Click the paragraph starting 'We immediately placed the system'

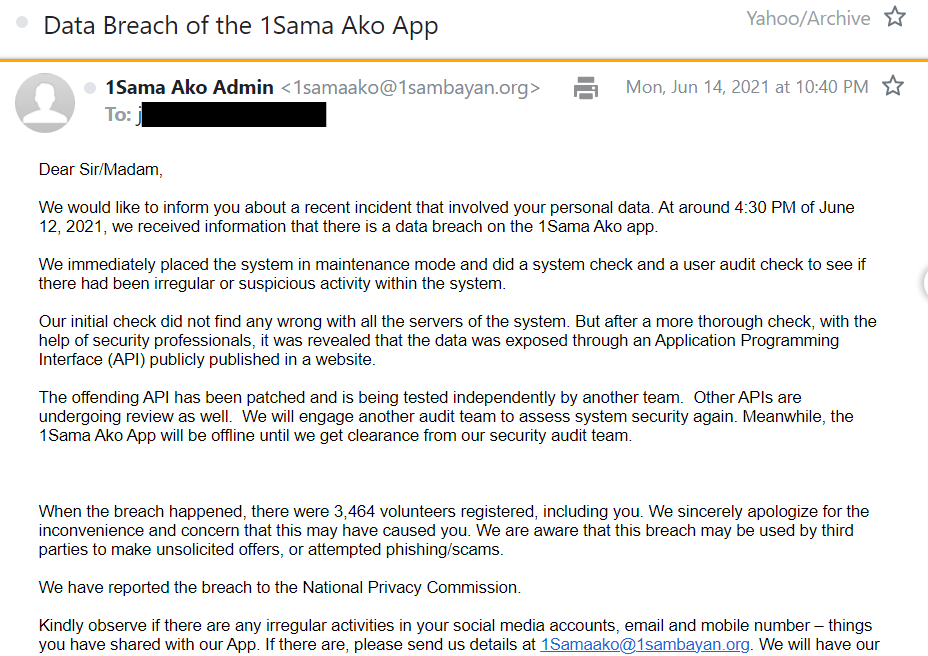click(452, 274)
